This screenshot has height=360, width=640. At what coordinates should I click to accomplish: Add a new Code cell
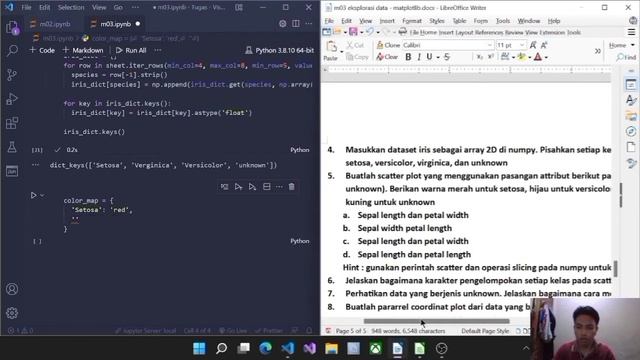pos(42,50)
